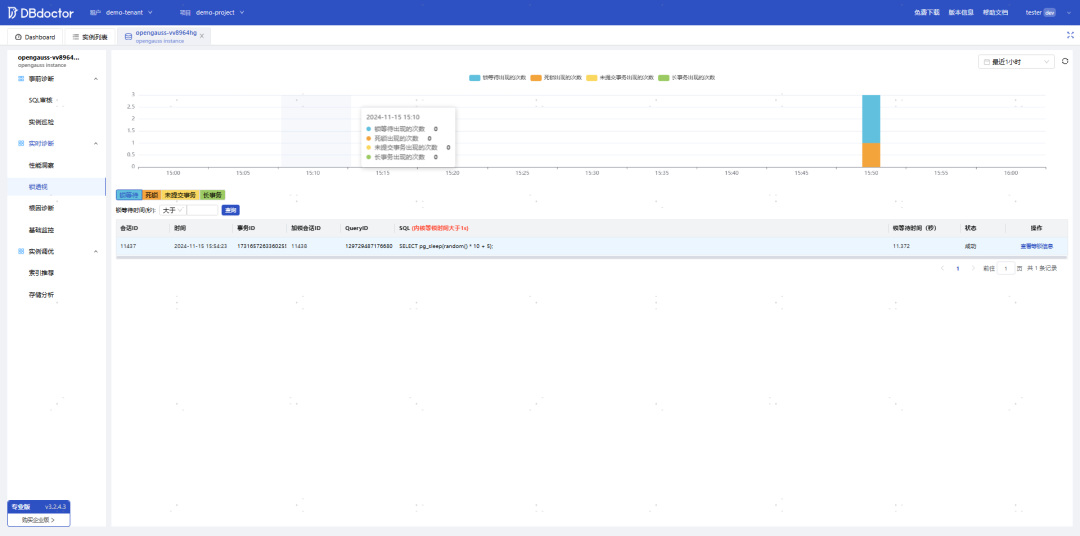
Task: Open SQL审核 in the sidebar
Action: (41, 100)
